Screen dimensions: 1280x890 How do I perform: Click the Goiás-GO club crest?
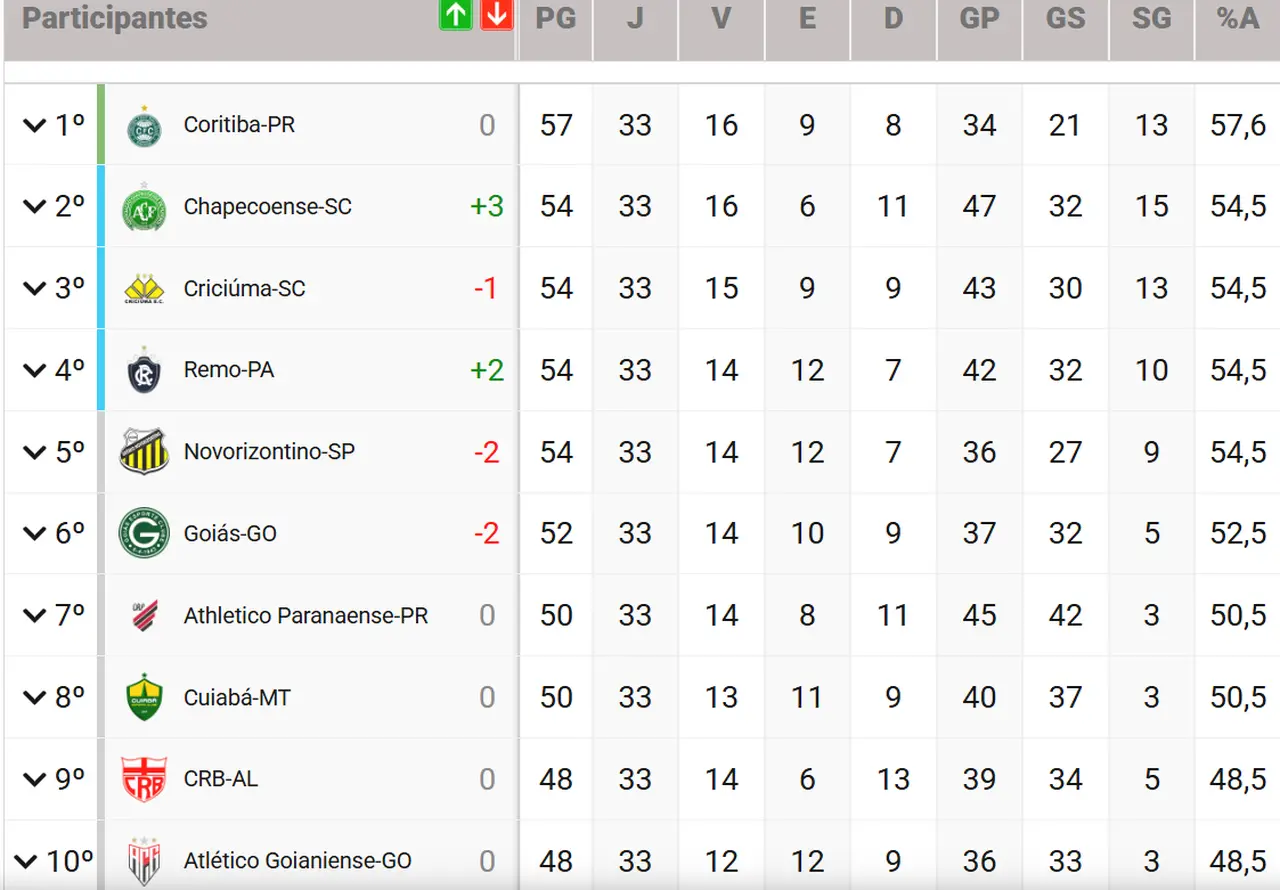pyautogui.click(x=144, y=533)
